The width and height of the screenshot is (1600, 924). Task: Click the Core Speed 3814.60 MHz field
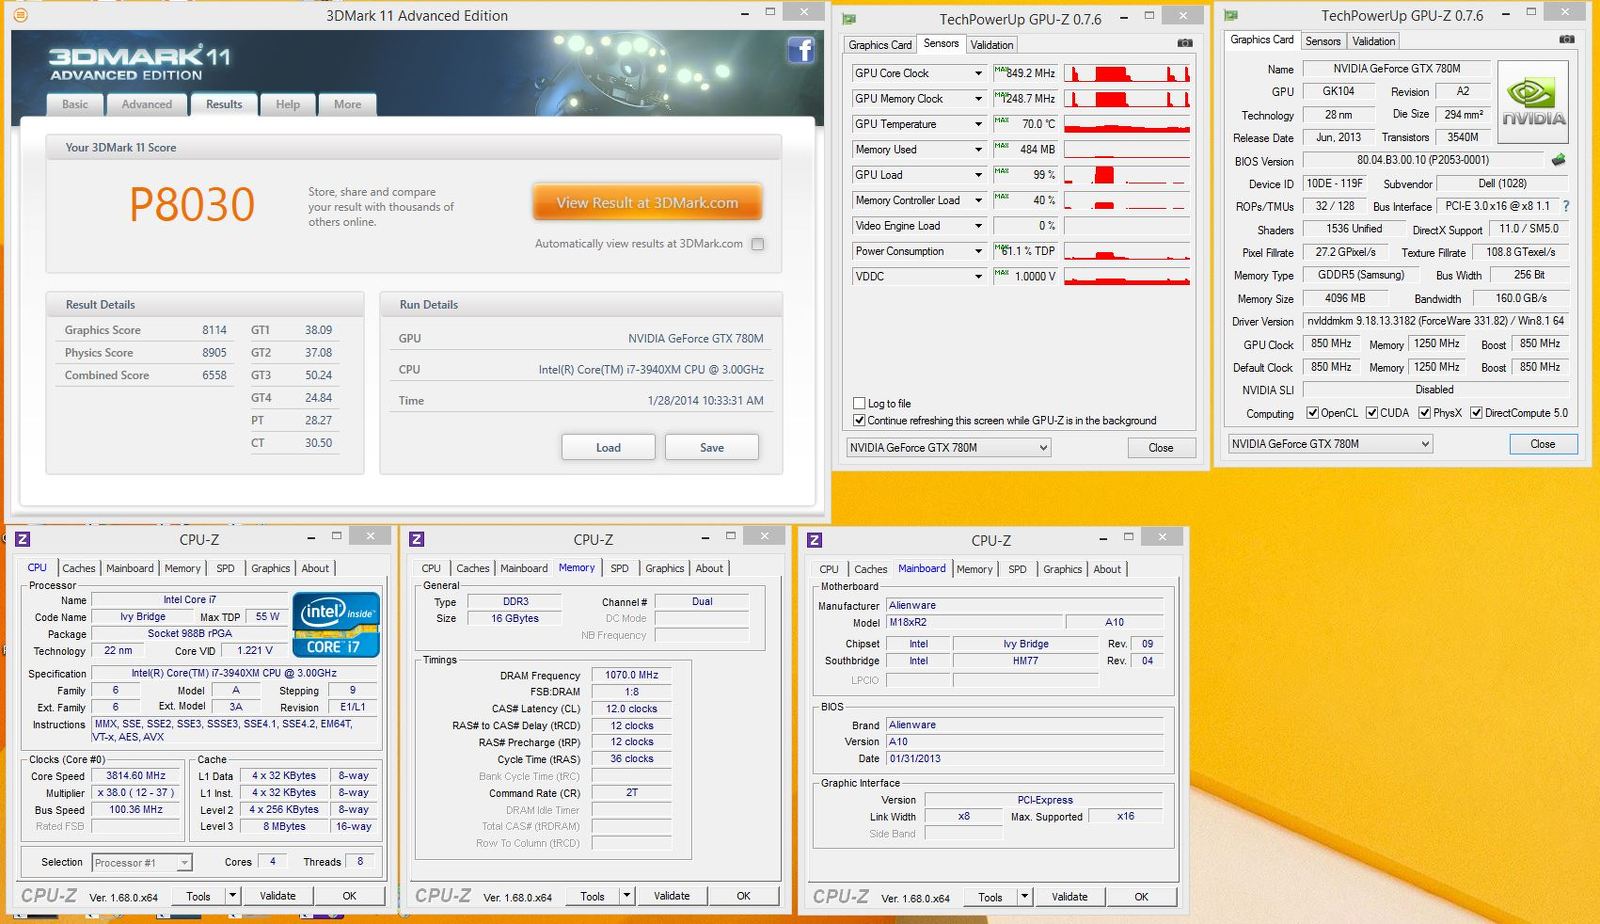coord(136,775)
